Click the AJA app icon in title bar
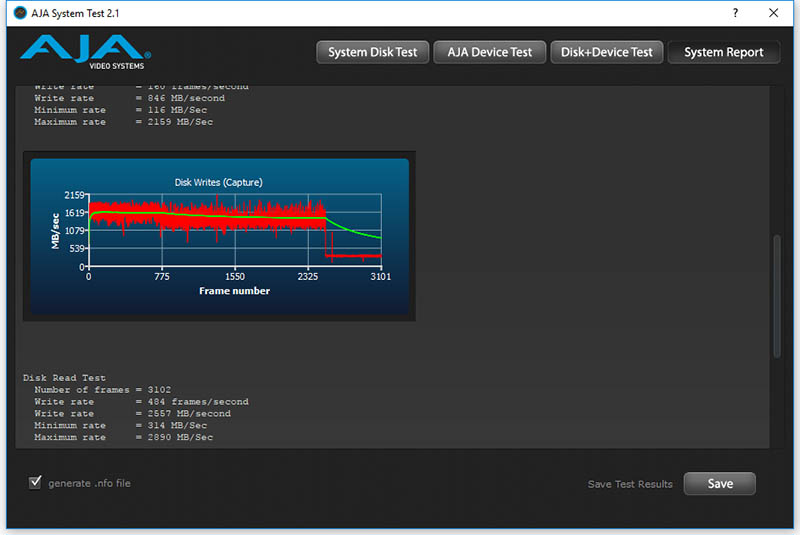The width and height of the screenshot is (800, 535). click(20, 13)
